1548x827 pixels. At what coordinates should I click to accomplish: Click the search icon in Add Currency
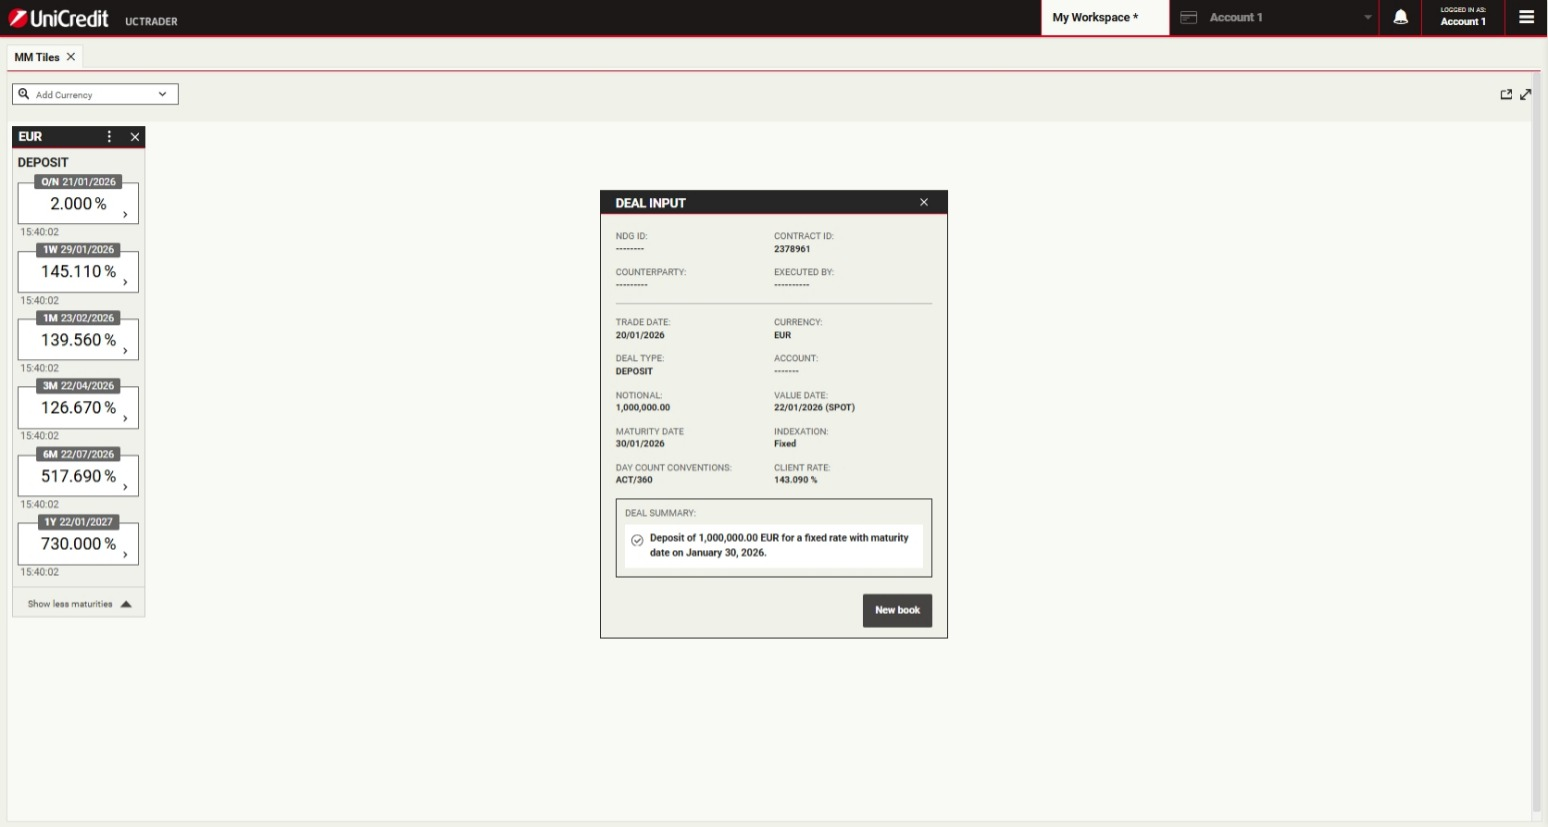[24, 94]
